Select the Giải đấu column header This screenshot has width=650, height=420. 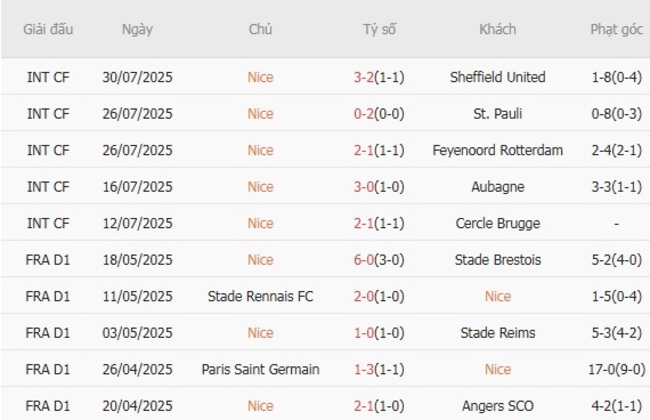pyautogui.click(x=48, y=29)
